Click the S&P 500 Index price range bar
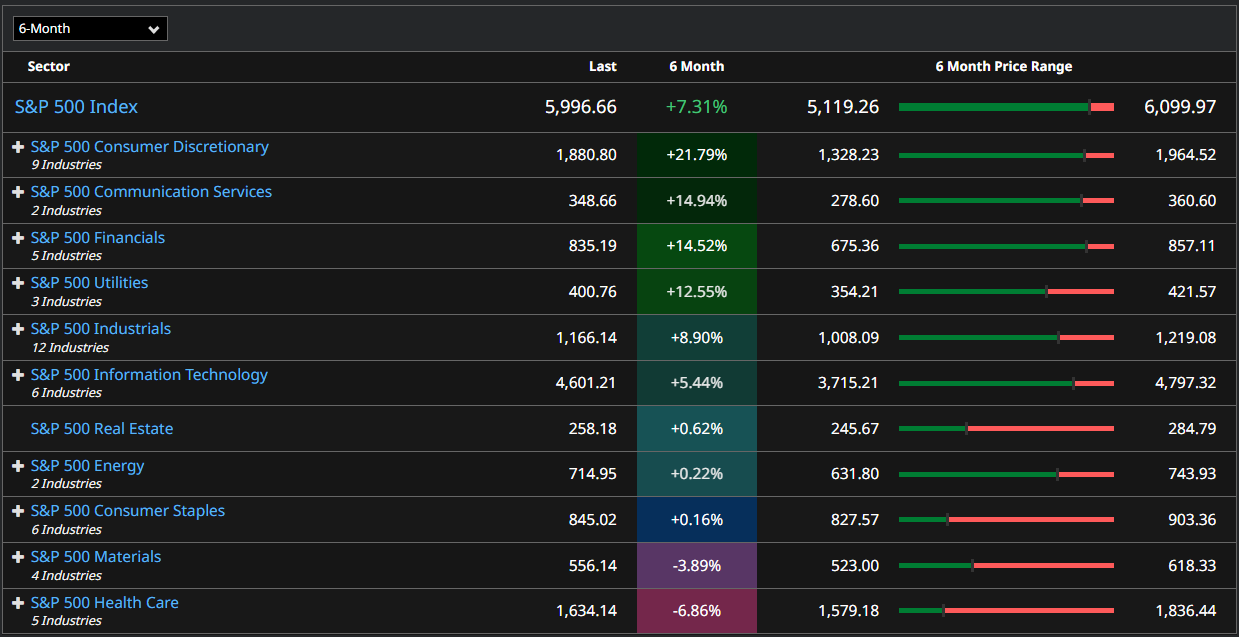Viewport: 1239px width, 637px height. click(1006, 107)
